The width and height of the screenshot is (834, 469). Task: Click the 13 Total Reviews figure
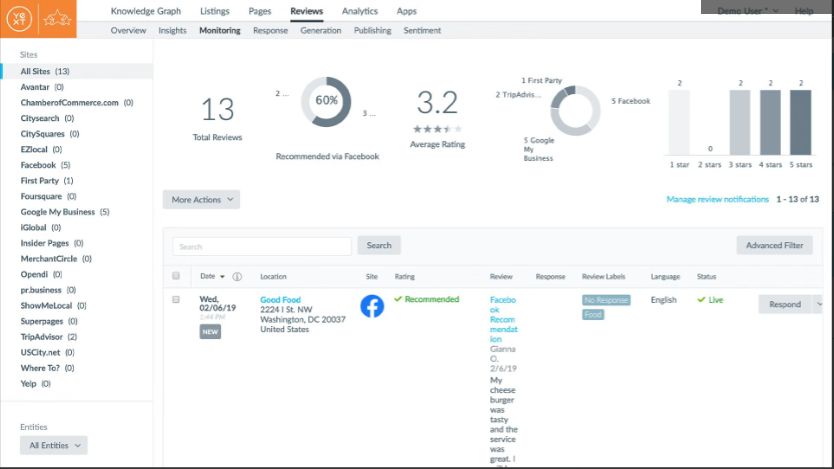(218, 110)
